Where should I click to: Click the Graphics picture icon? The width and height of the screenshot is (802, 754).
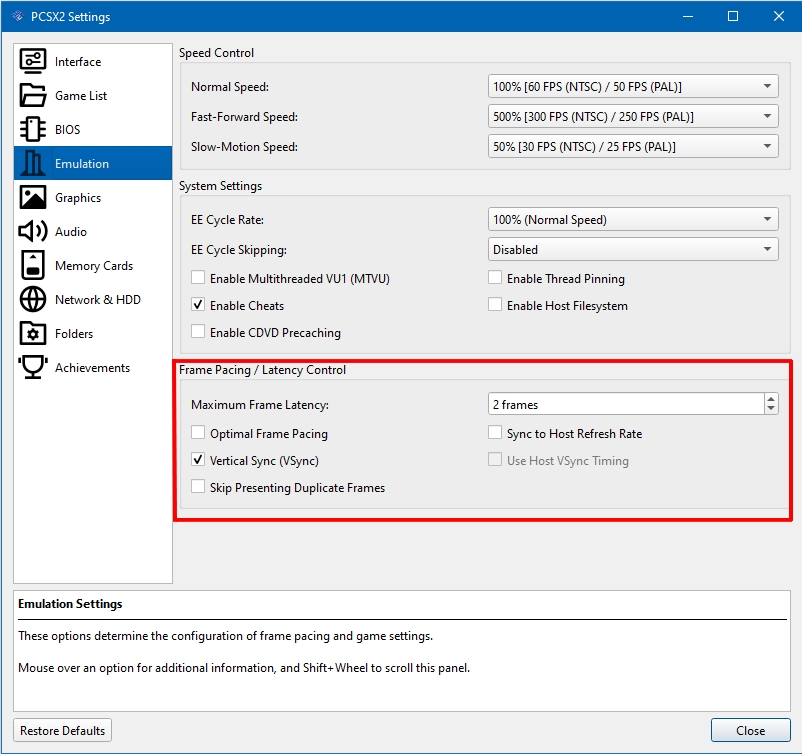[33, 197]
